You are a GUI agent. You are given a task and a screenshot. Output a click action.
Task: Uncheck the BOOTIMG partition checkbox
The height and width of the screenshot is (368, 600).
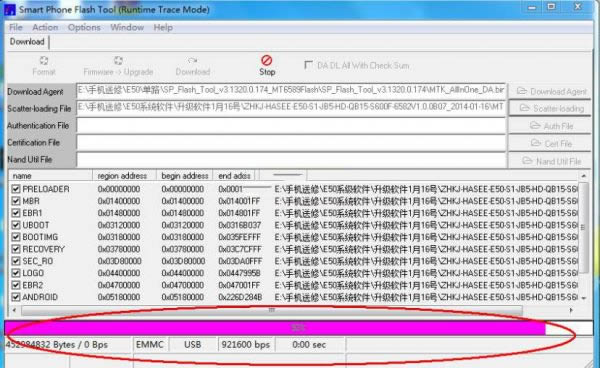16,237
